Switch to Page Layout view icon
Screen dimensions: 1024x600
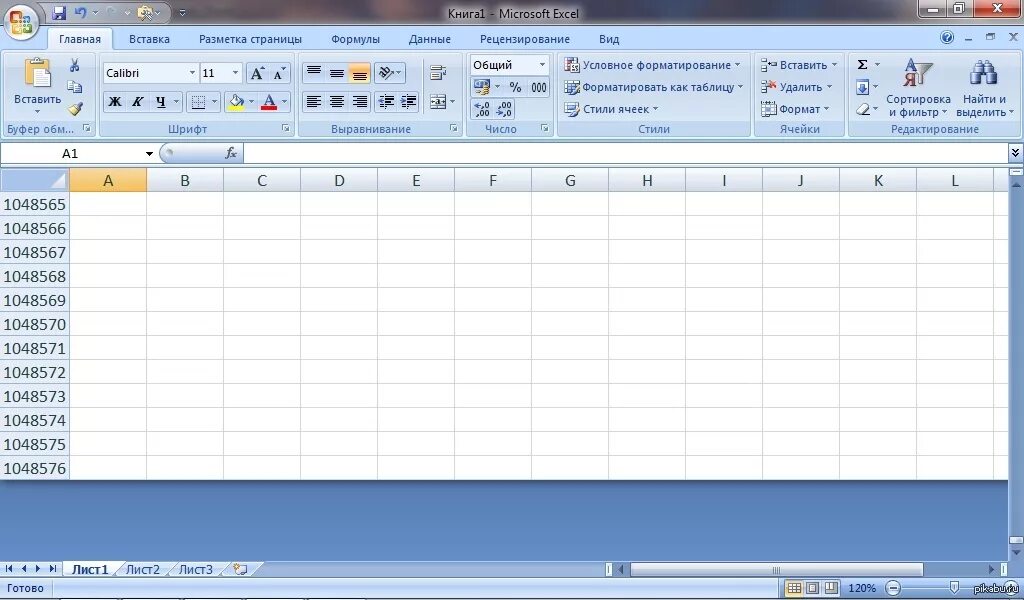(x=812, y=588)
